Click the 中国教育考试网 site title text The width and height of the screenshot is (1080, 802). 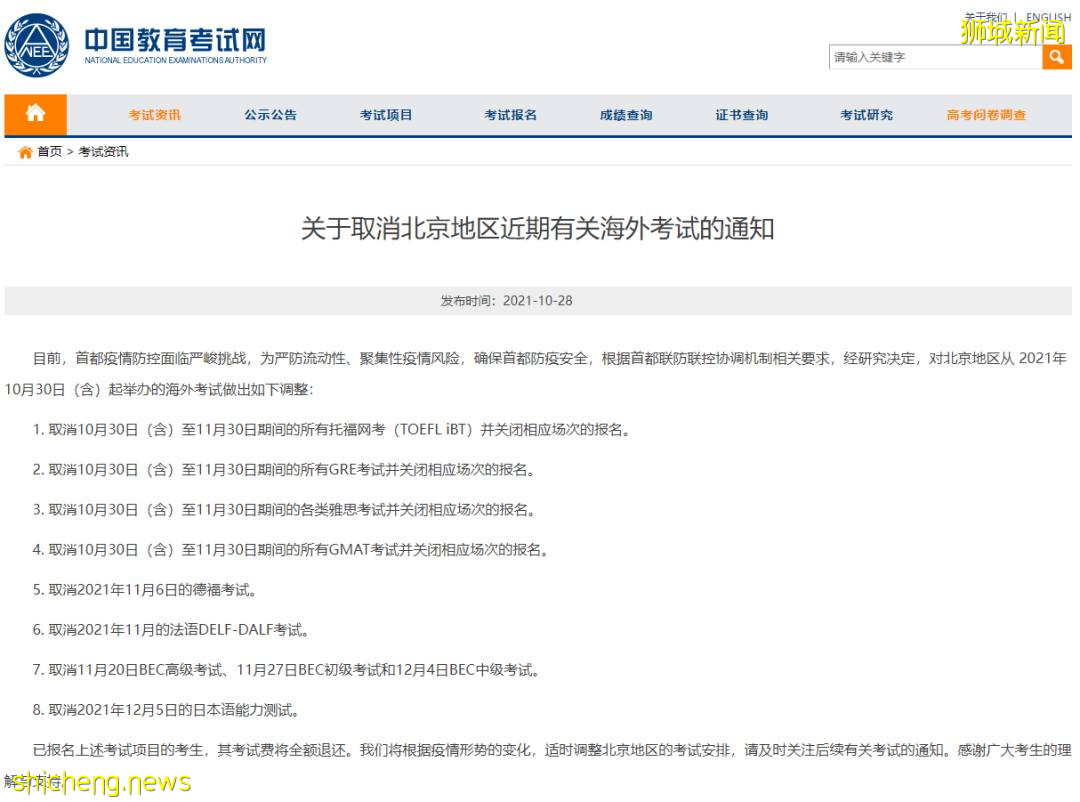177,38
